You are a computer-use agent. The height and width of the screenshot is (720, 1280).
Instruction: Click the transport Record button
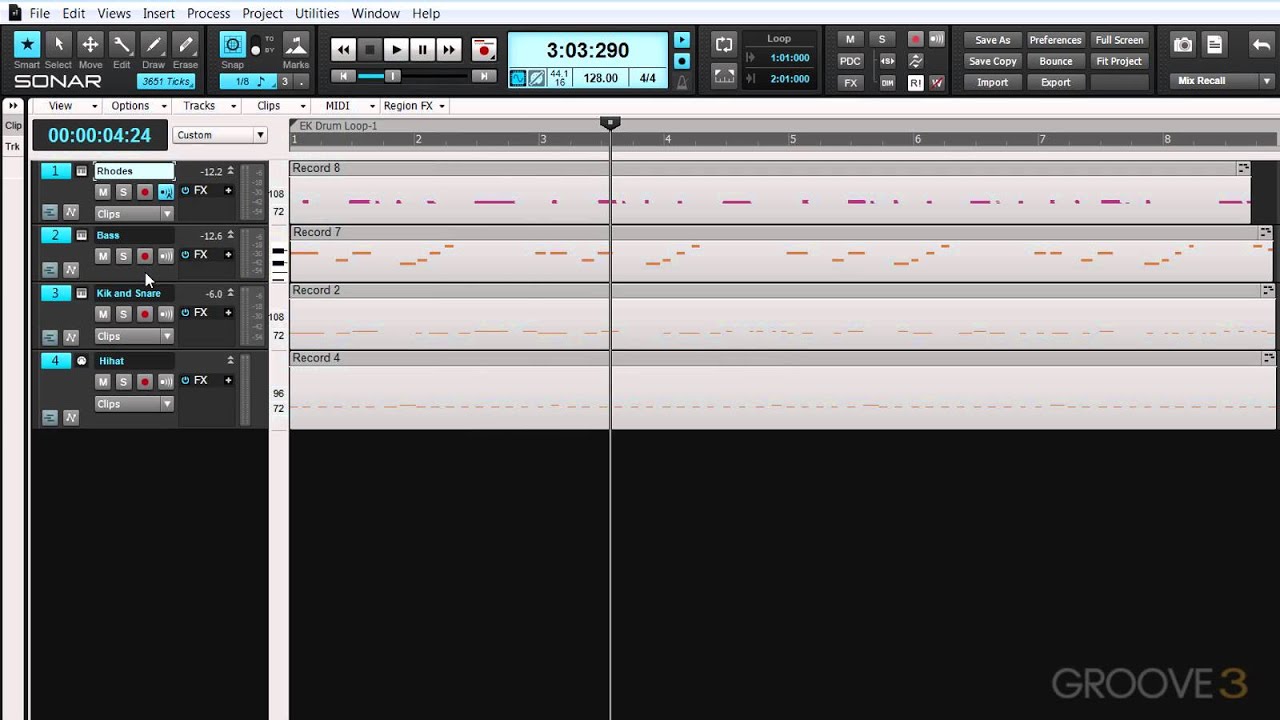tap(484, 49)
